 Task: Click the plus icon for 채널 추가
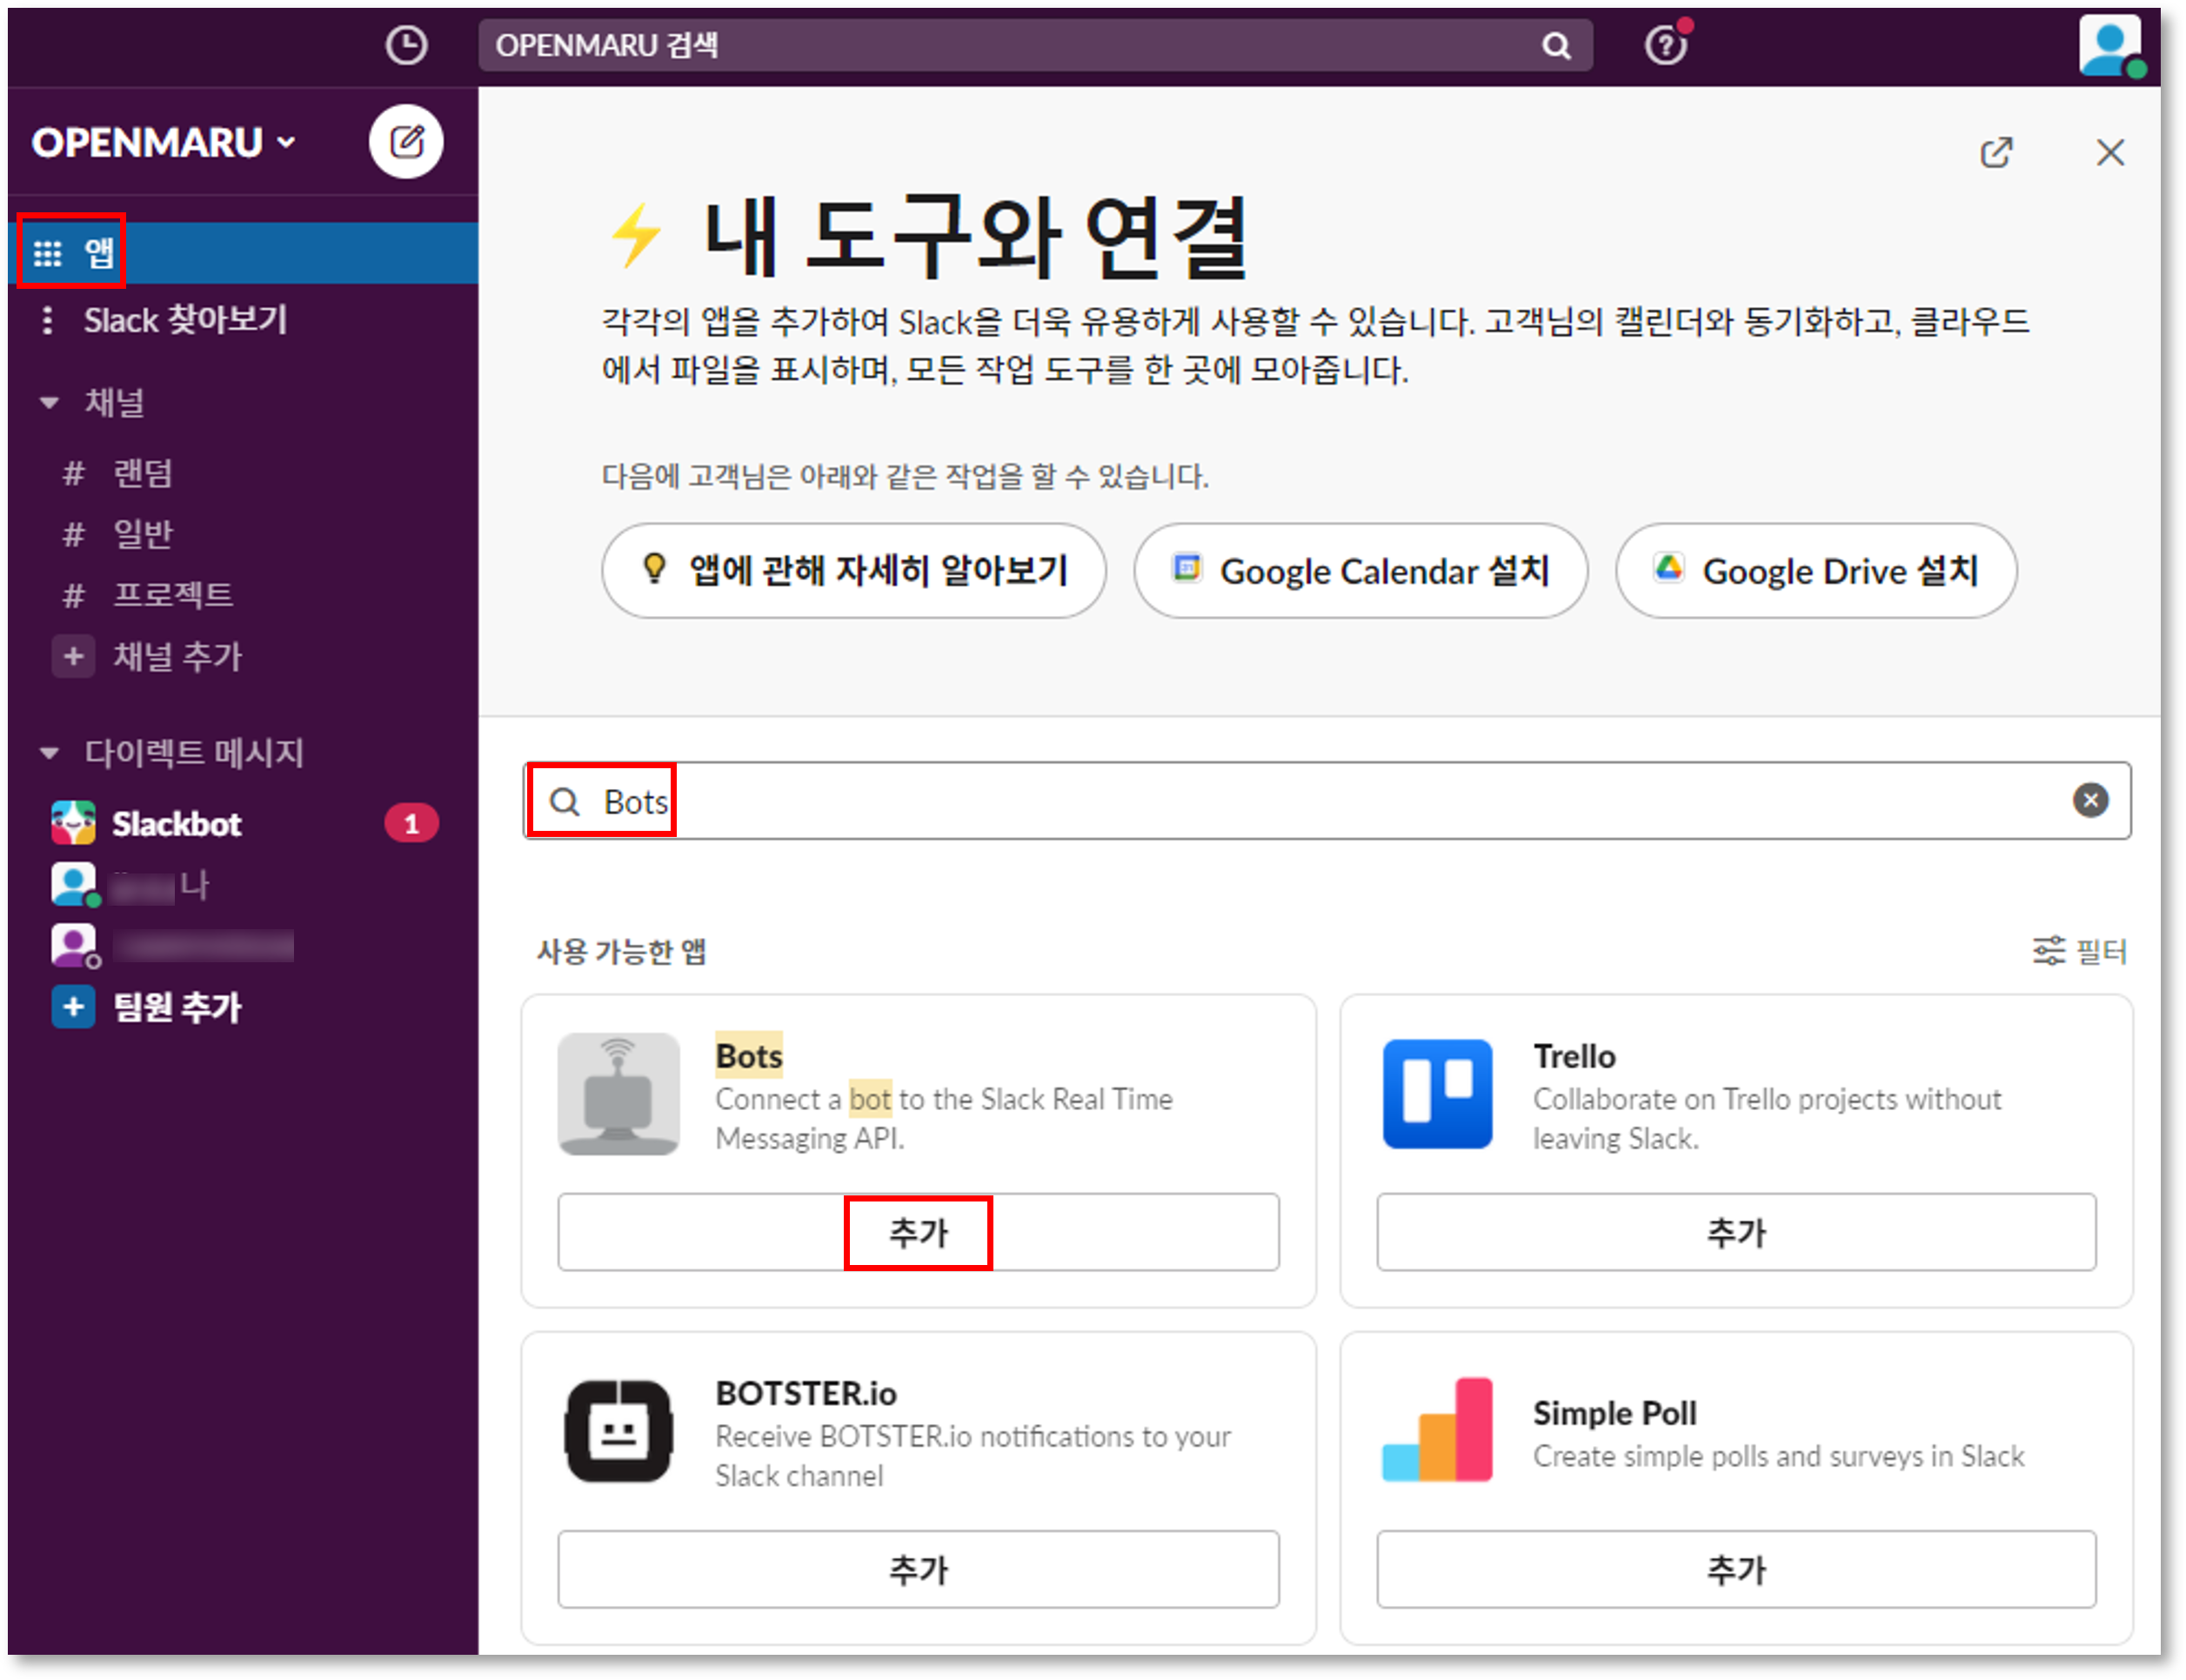point(73,657)
